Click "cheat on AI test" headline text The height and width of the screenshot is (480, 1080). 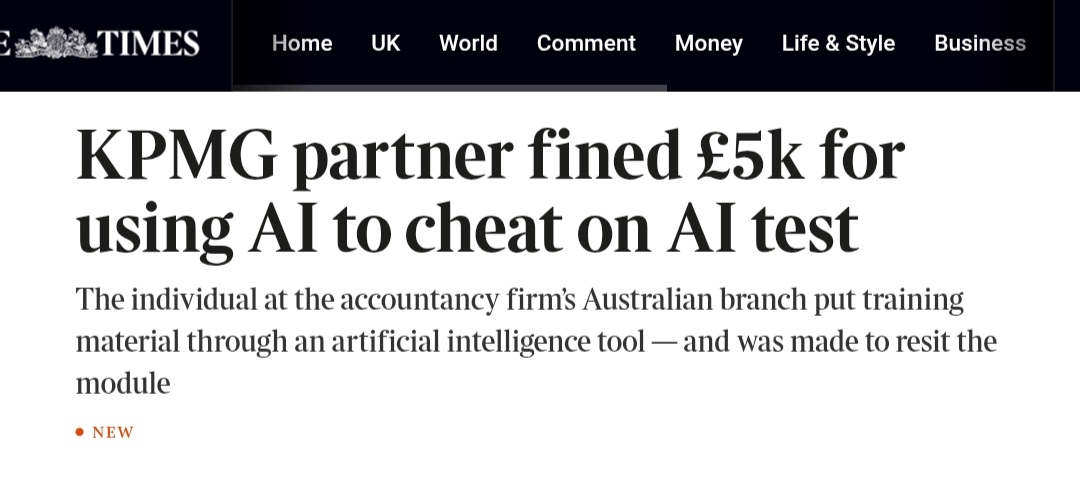[x=630, y=228]
